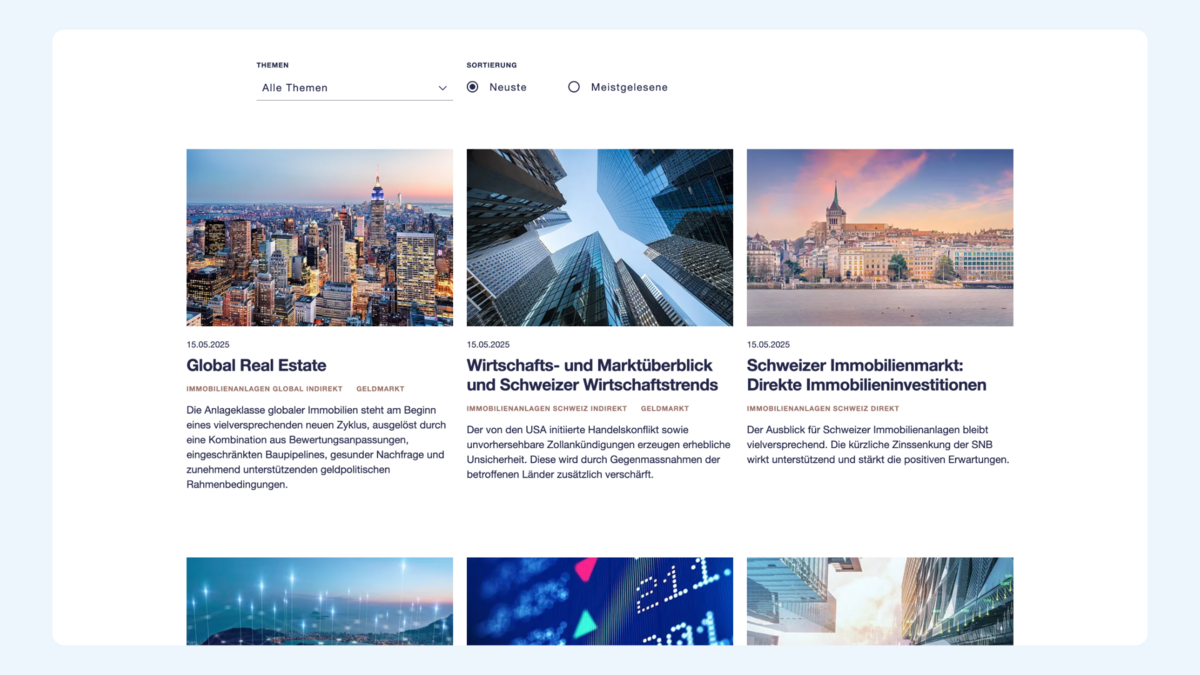Open the New York skyline article image
This screenshot has height=675, width=1200.
point(320,238)
